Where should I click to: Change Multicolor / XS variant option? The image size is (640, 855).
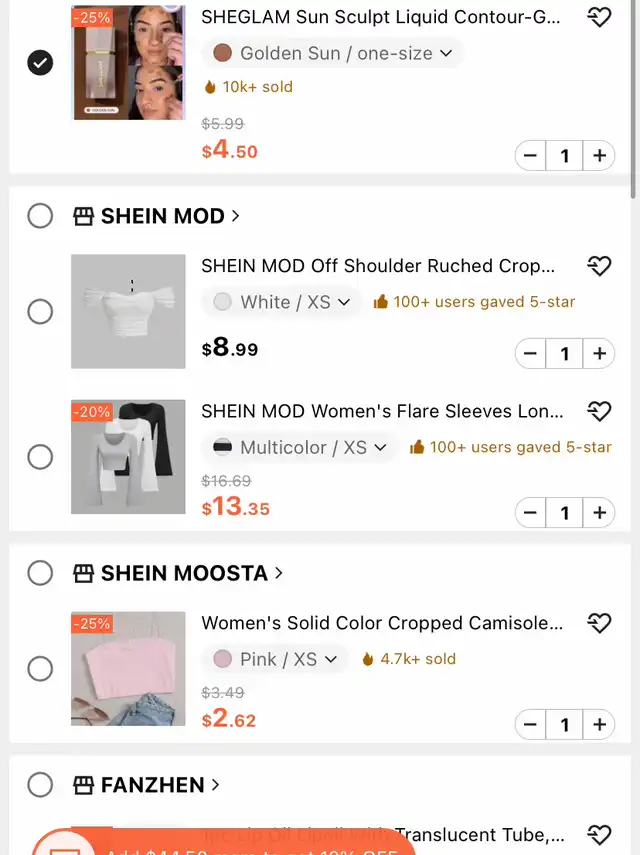tap(299, 448)
